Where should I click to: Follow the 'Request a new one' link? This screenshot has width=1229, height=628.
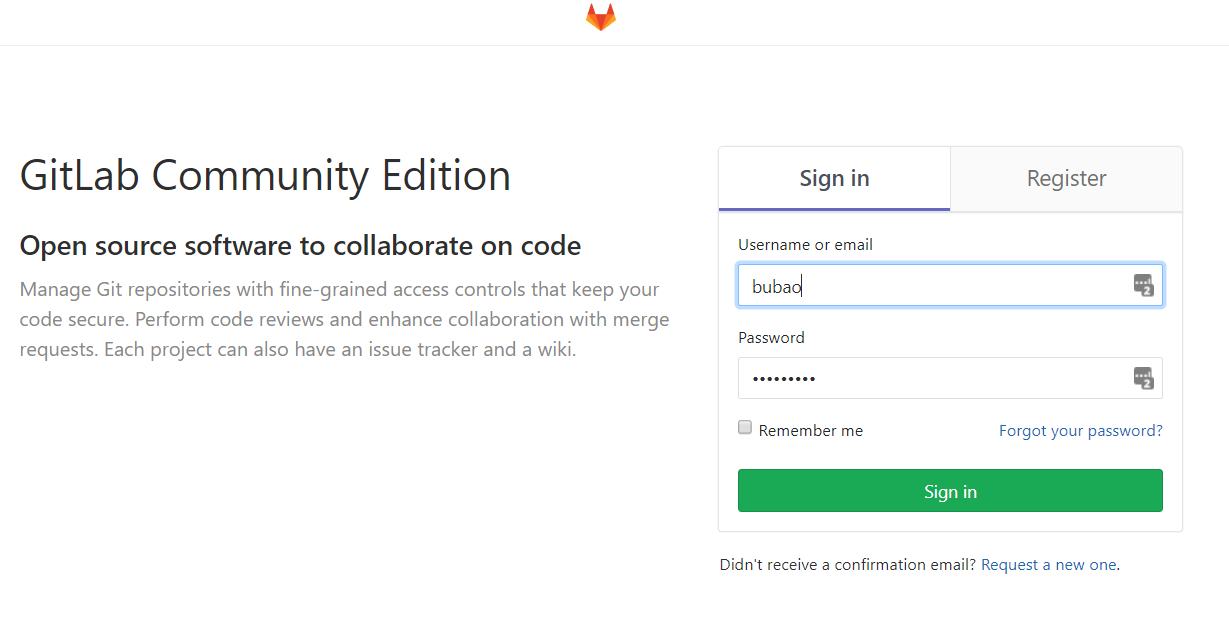[x=1048, y=565]
